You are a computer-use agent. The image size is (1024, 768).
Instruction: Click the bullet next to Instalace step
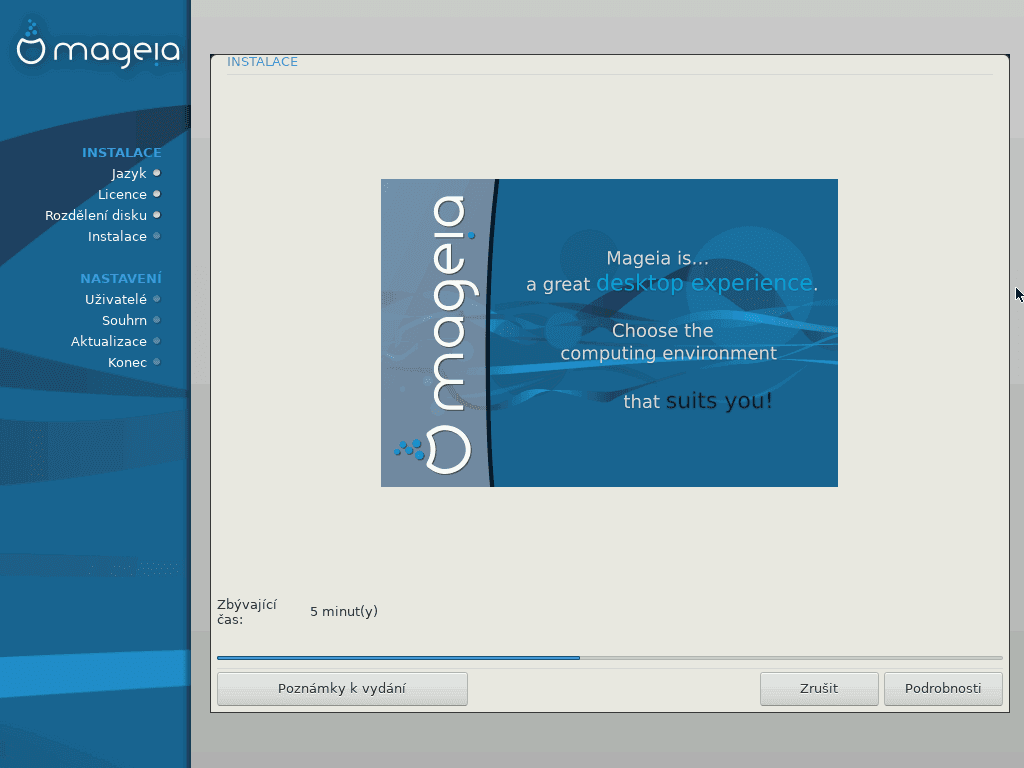157,236
